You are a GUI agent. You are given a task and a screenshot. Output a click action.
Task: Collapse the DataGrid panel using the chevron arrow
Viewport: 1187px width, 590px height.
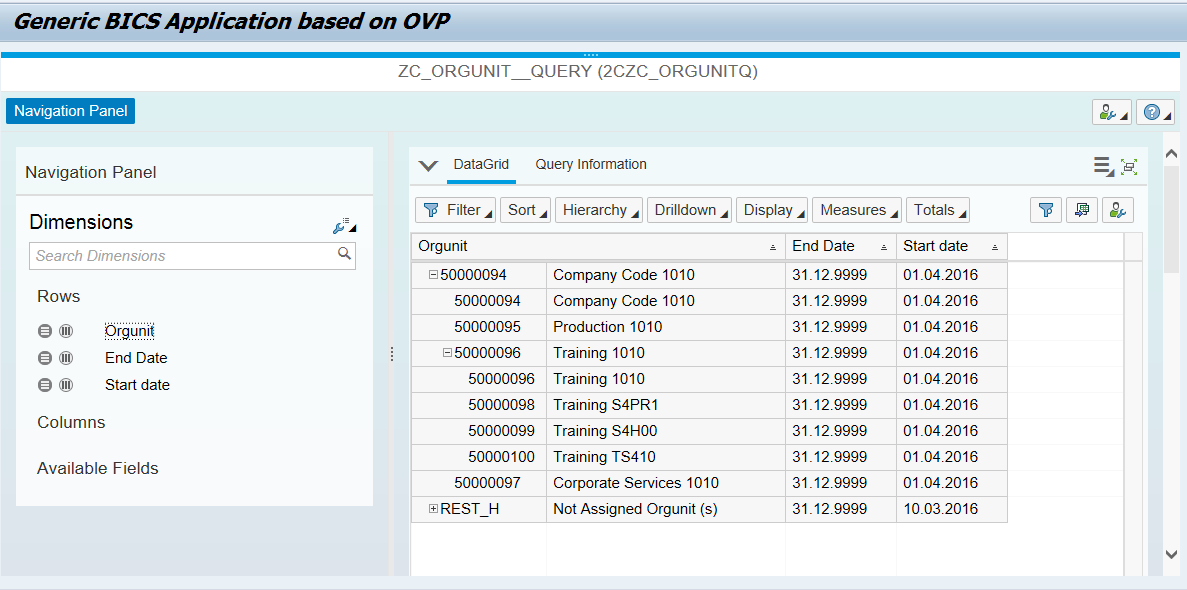tap(428, 165)
